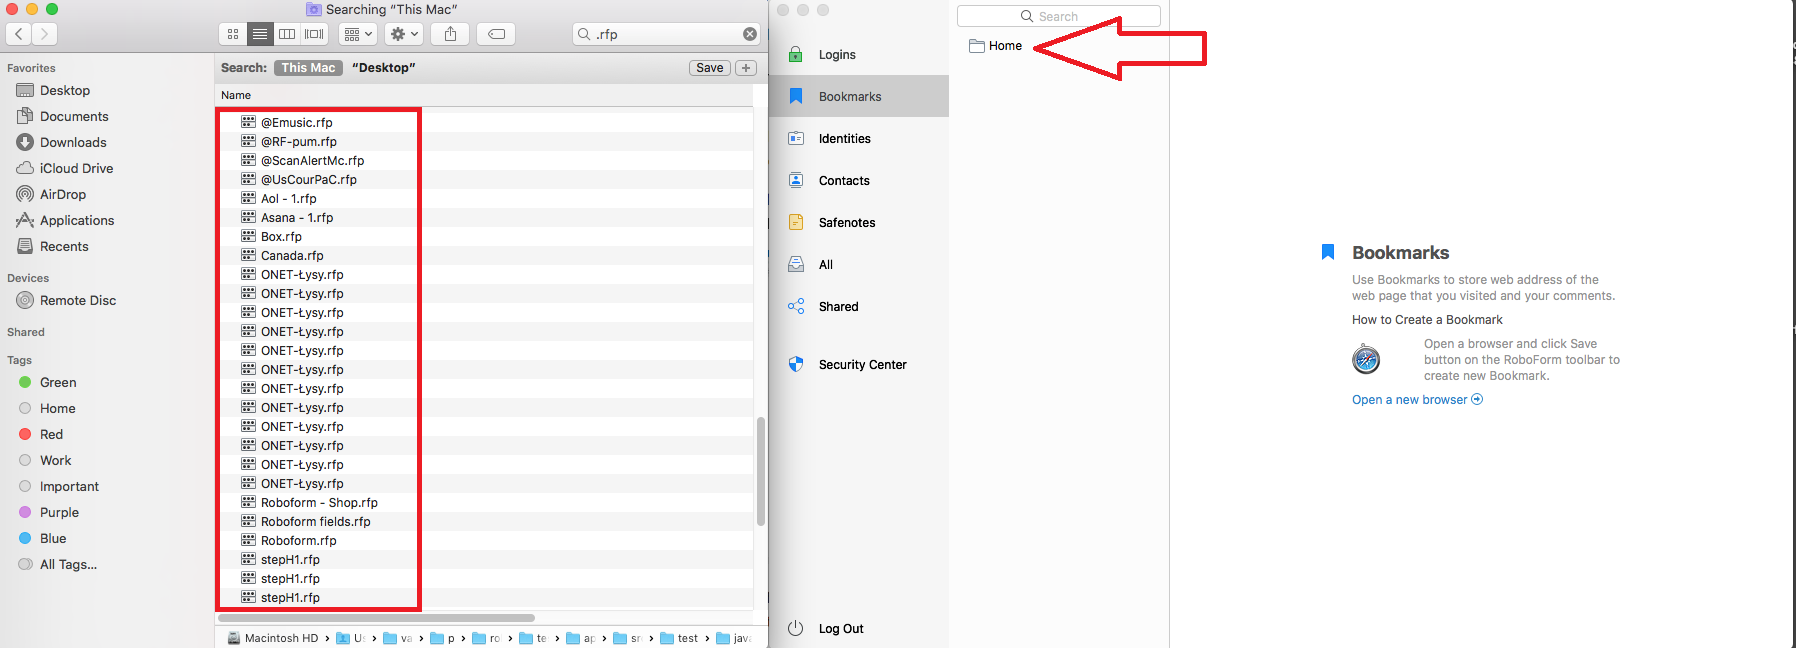Open Bookmarks in RoboForm sidebar
Image resolution: width=1796 pixels, height=648 pixels.
[858, 96]
